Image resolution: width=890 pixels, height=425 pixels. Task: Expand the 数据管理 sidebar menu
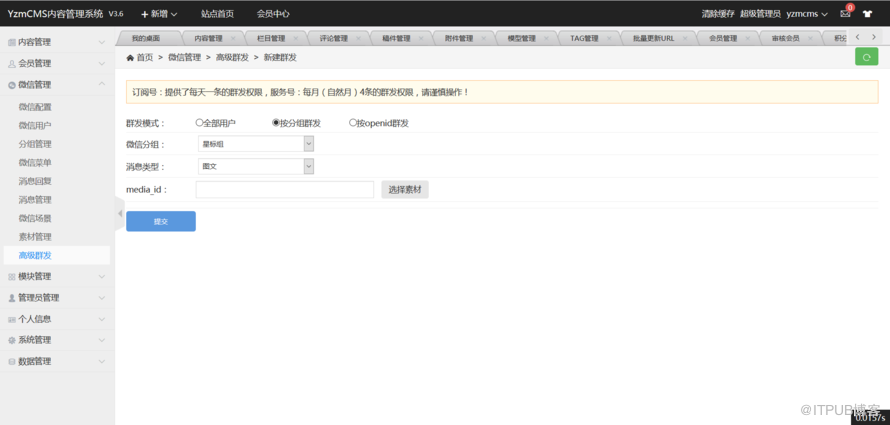point(55,361)
